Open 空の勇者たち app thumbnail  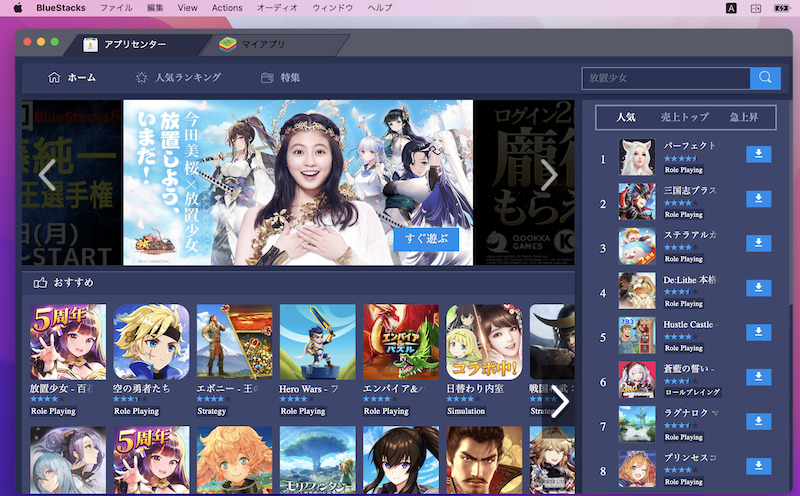point(151,342)
